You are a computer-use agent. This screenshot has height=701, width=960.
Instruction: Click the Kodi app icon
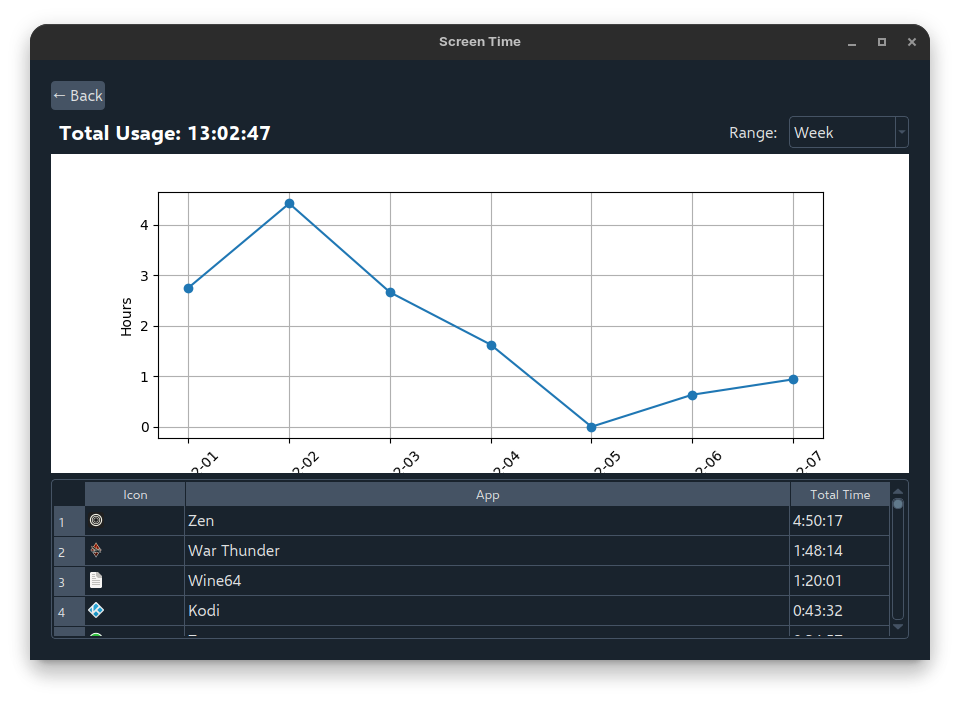96,610
